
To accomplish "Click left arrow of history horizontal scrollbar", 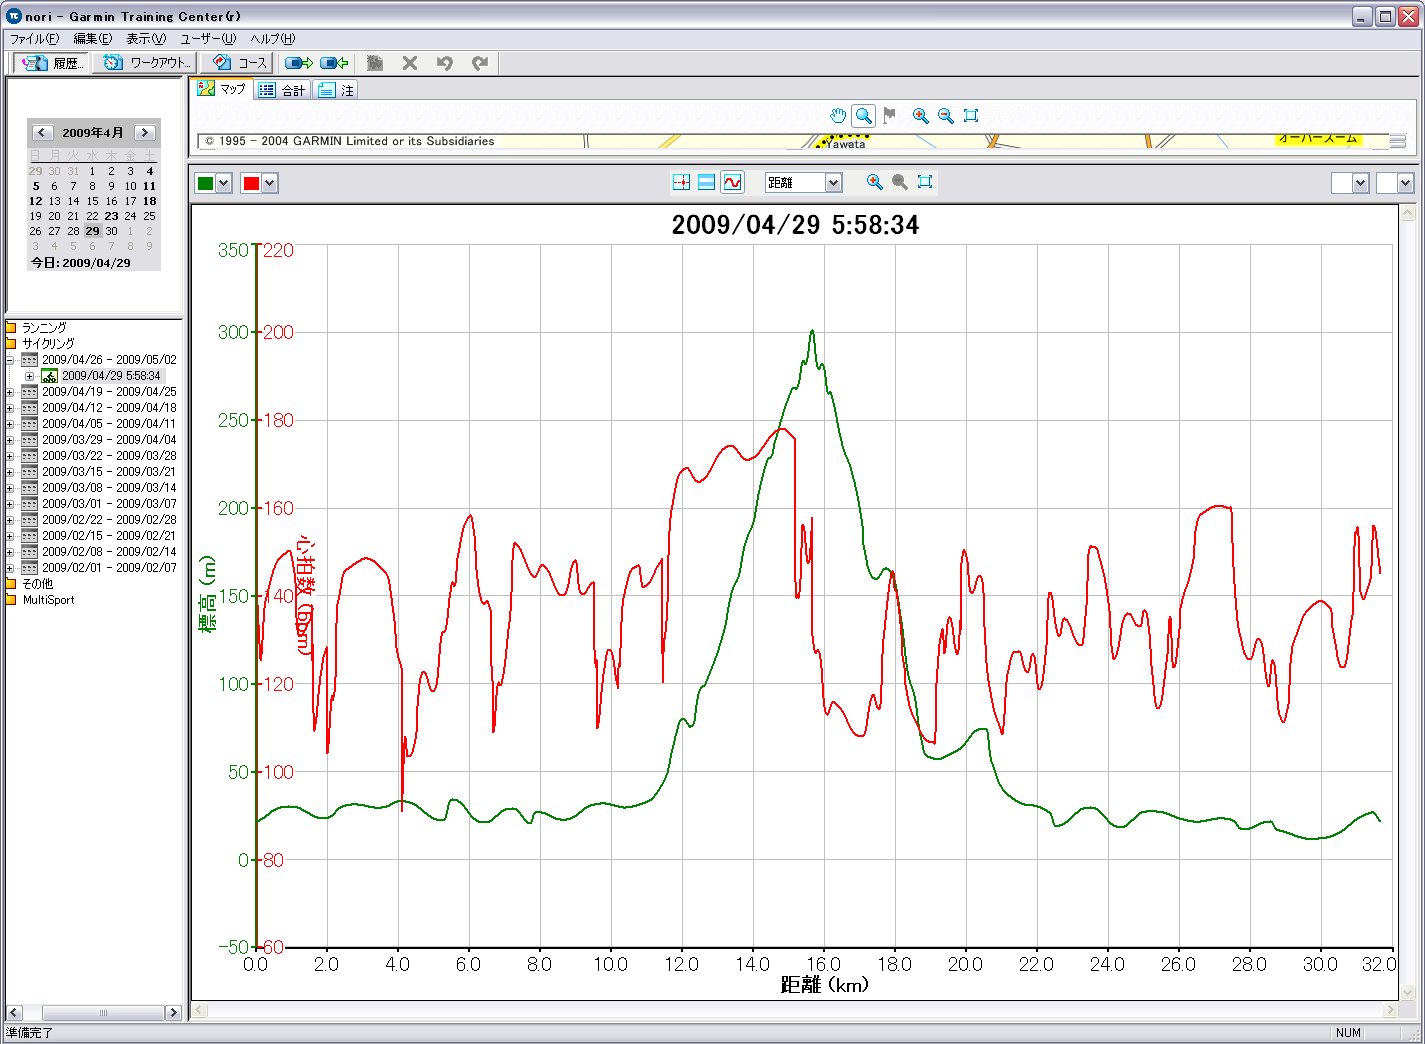I will (x=14, y=1013).
